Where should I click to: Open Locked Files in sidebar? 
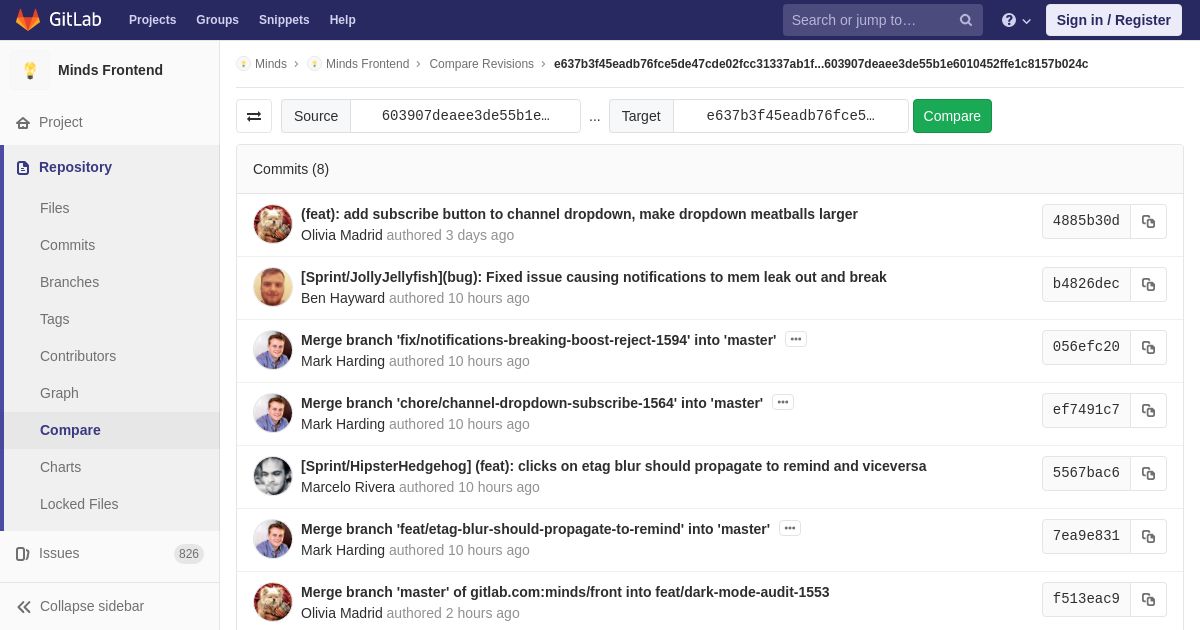(x=79, y=504)
